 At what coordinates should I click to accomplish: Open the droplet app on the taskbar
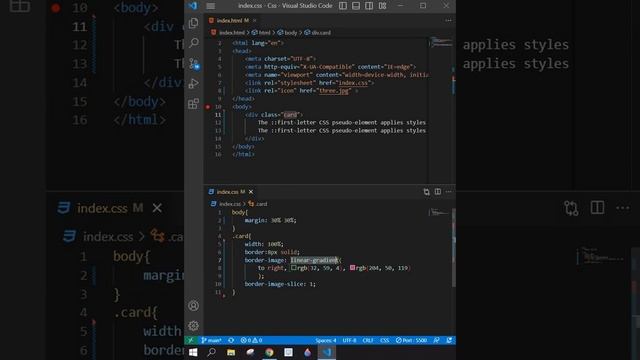[307, 352]
